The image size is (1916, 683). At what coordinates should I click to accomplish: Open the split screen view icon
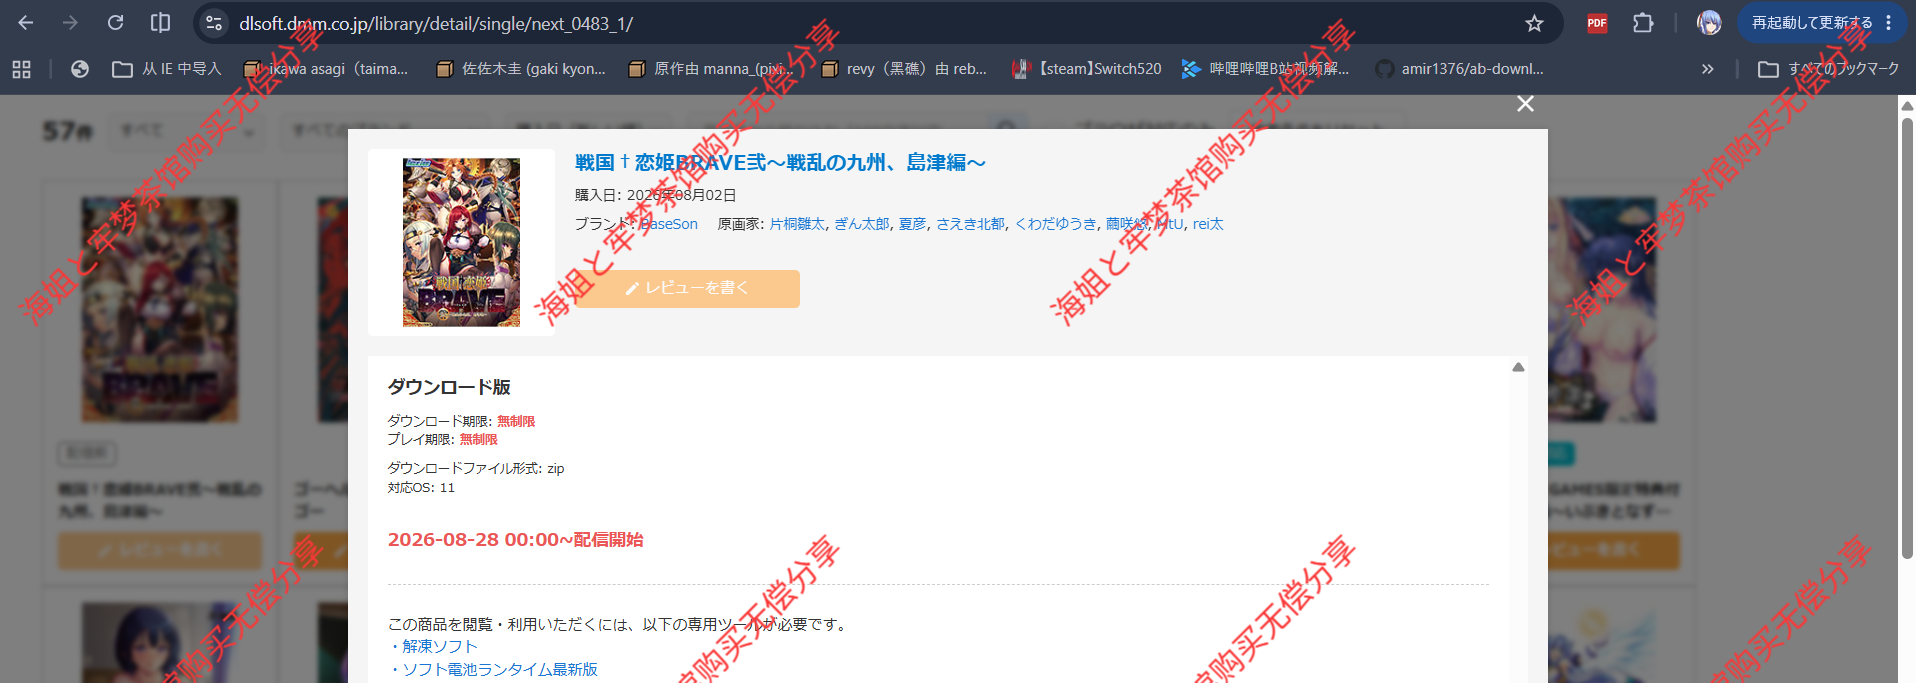(x=160, y=23)
